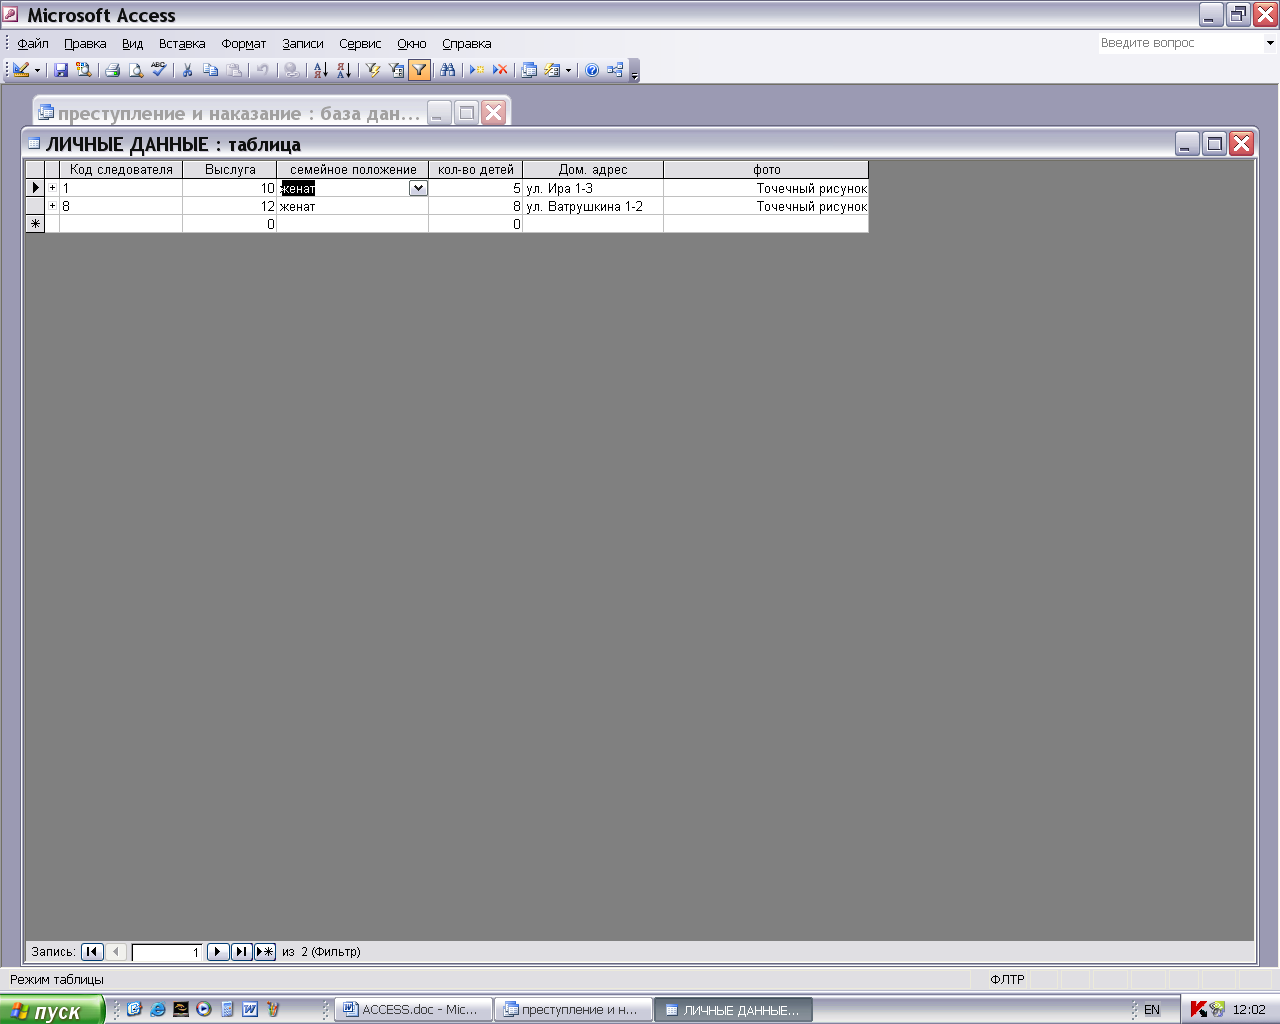Open the Вид menu
Viewport: 1280px width, 1024px height.
[133, 43]
